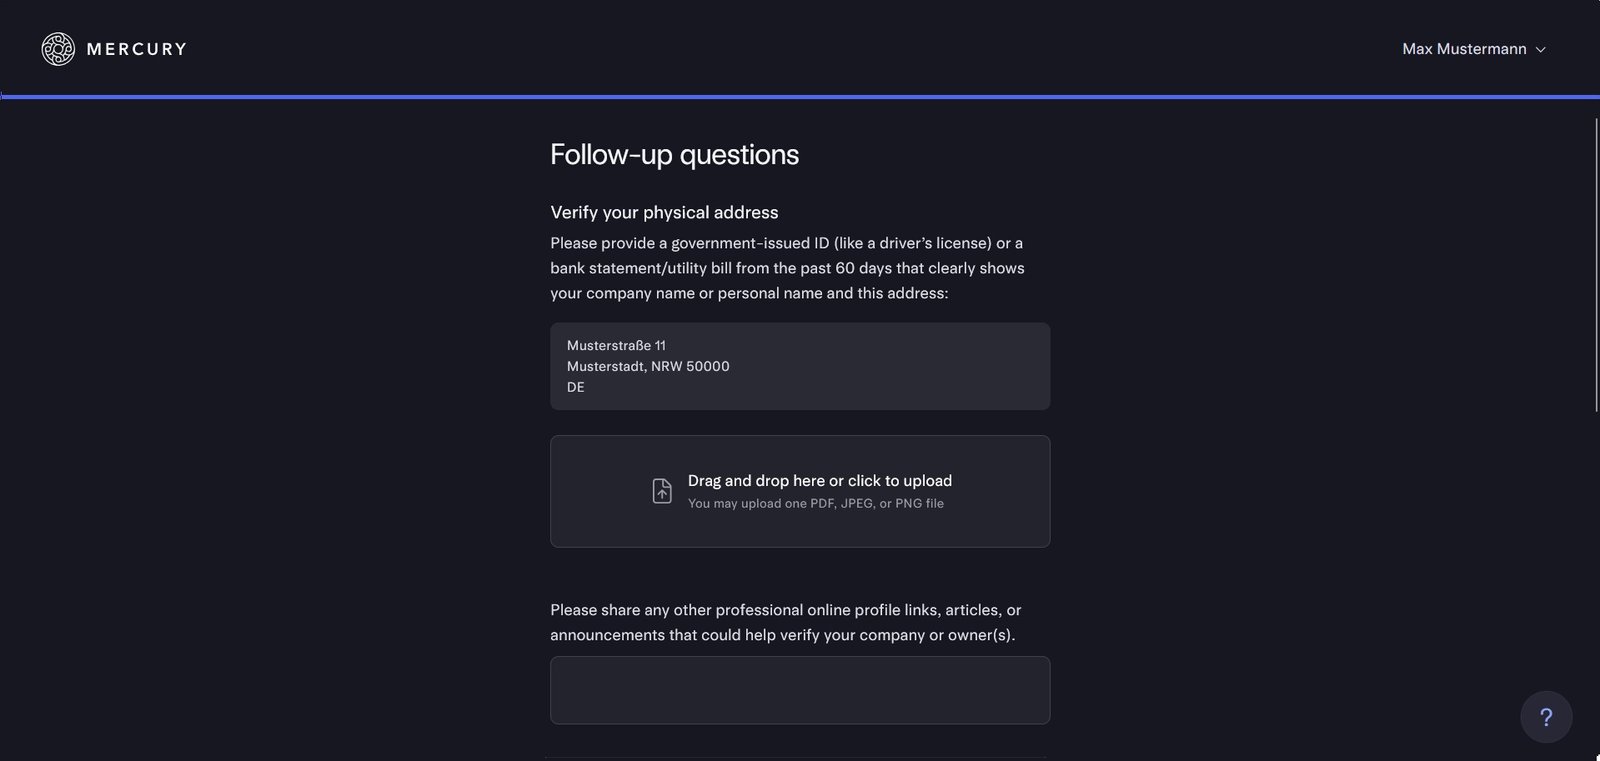Click the Musterstraße 11 address line
The height and width of the screenshot is (761, 1600).
click(616, 345)
